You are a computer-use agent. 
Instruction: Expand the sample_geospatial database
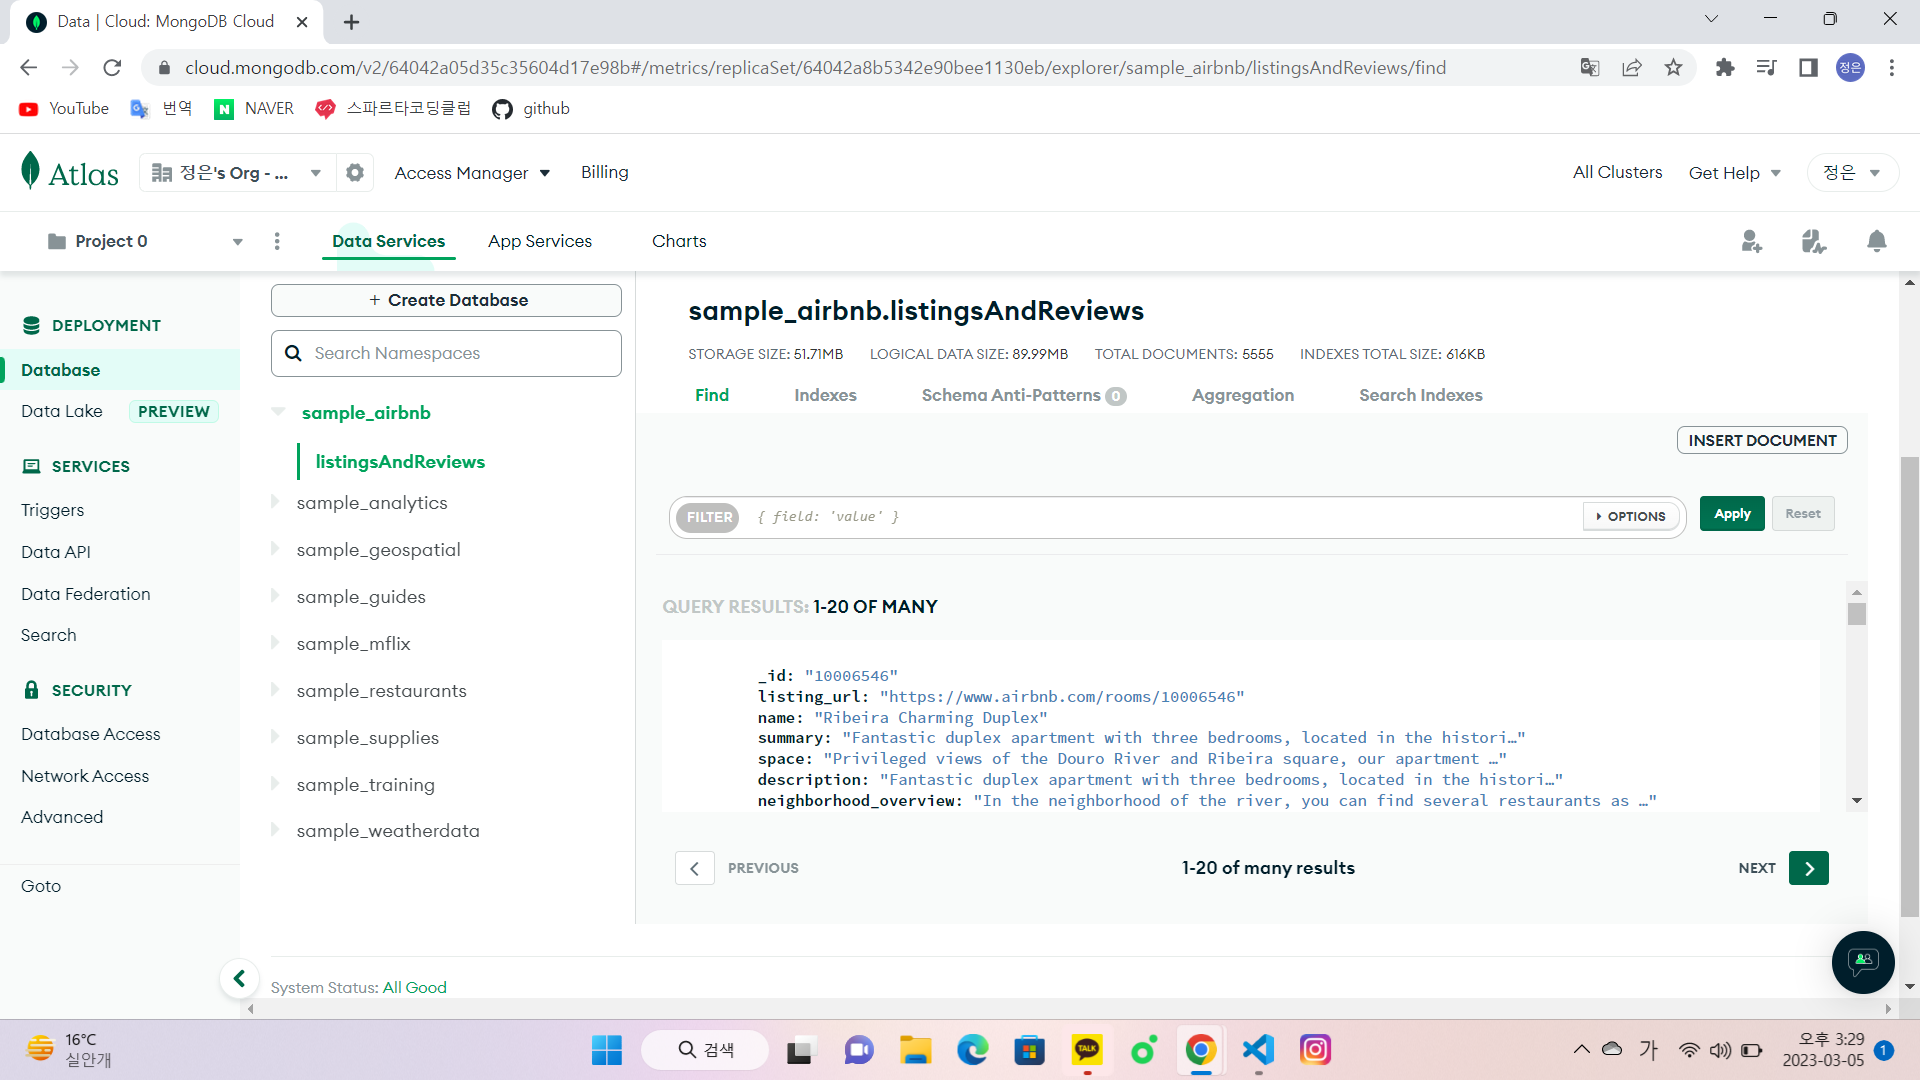tap(275, 549)
